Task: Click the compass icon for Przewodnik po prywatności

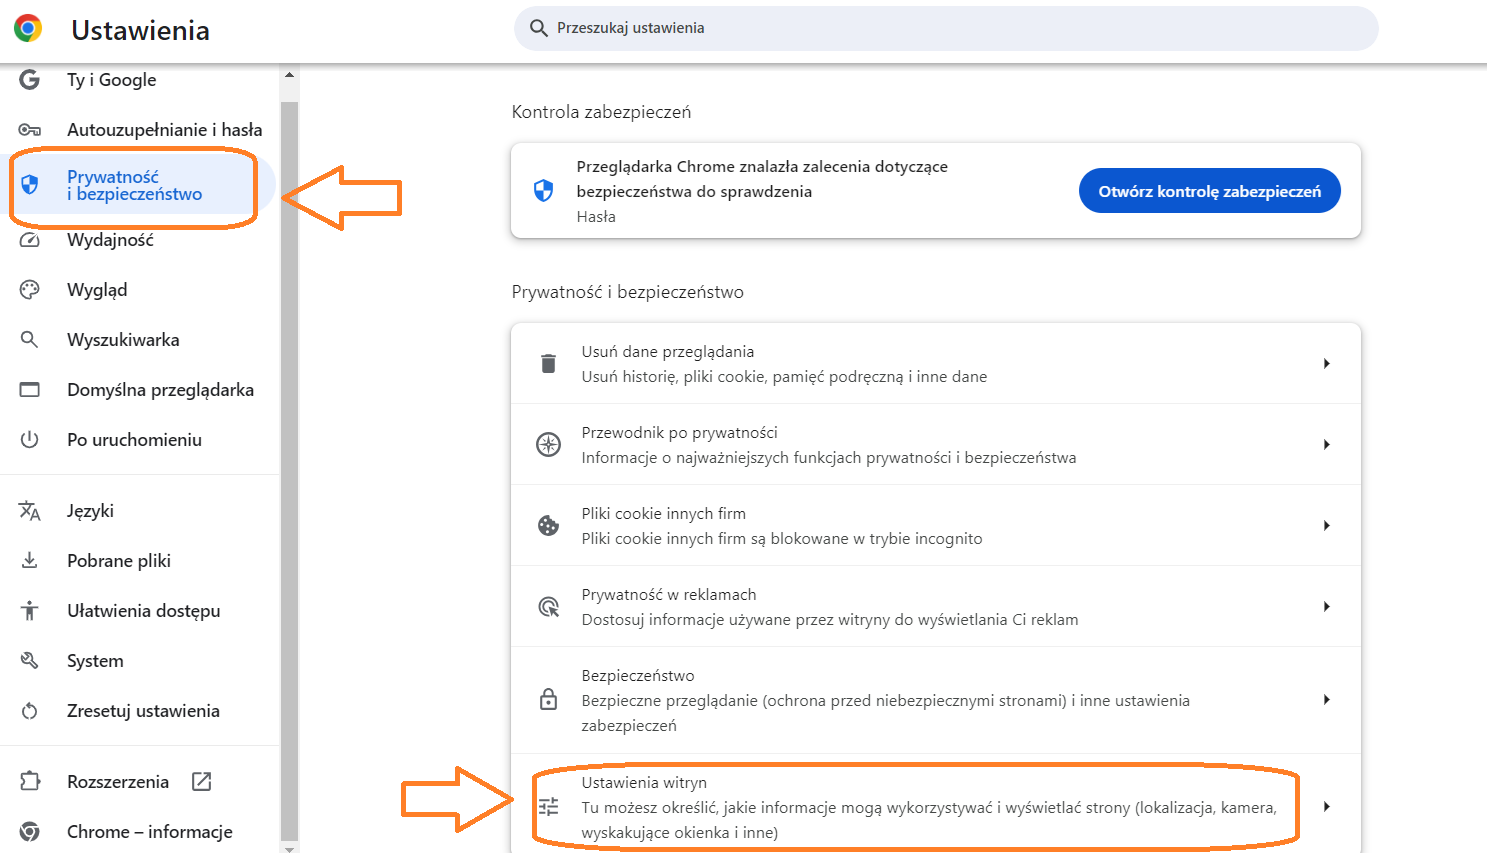Action: [548, 445]
